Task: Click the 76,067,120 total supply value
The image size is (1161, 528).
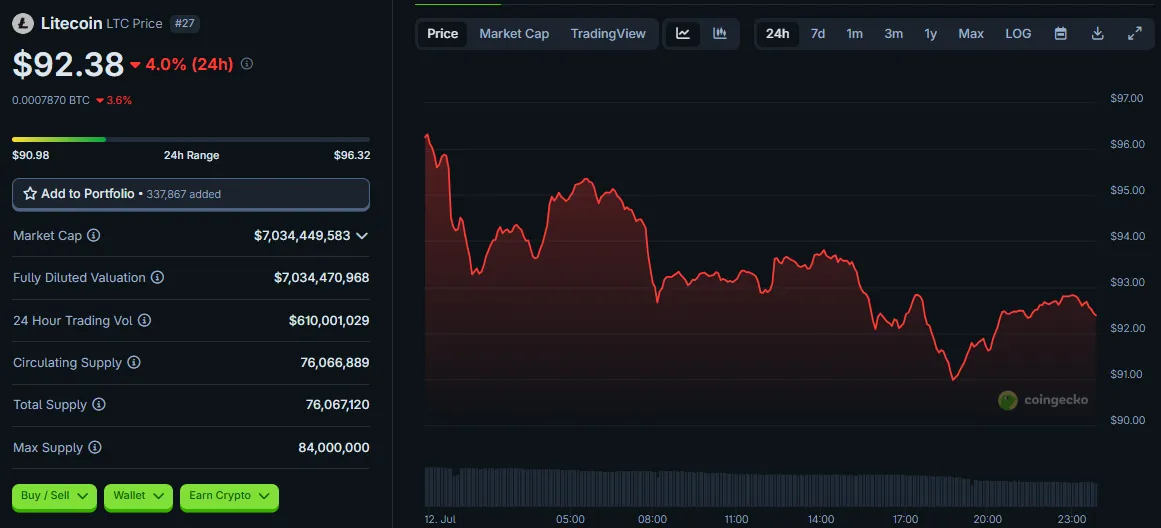Action: 337,405
